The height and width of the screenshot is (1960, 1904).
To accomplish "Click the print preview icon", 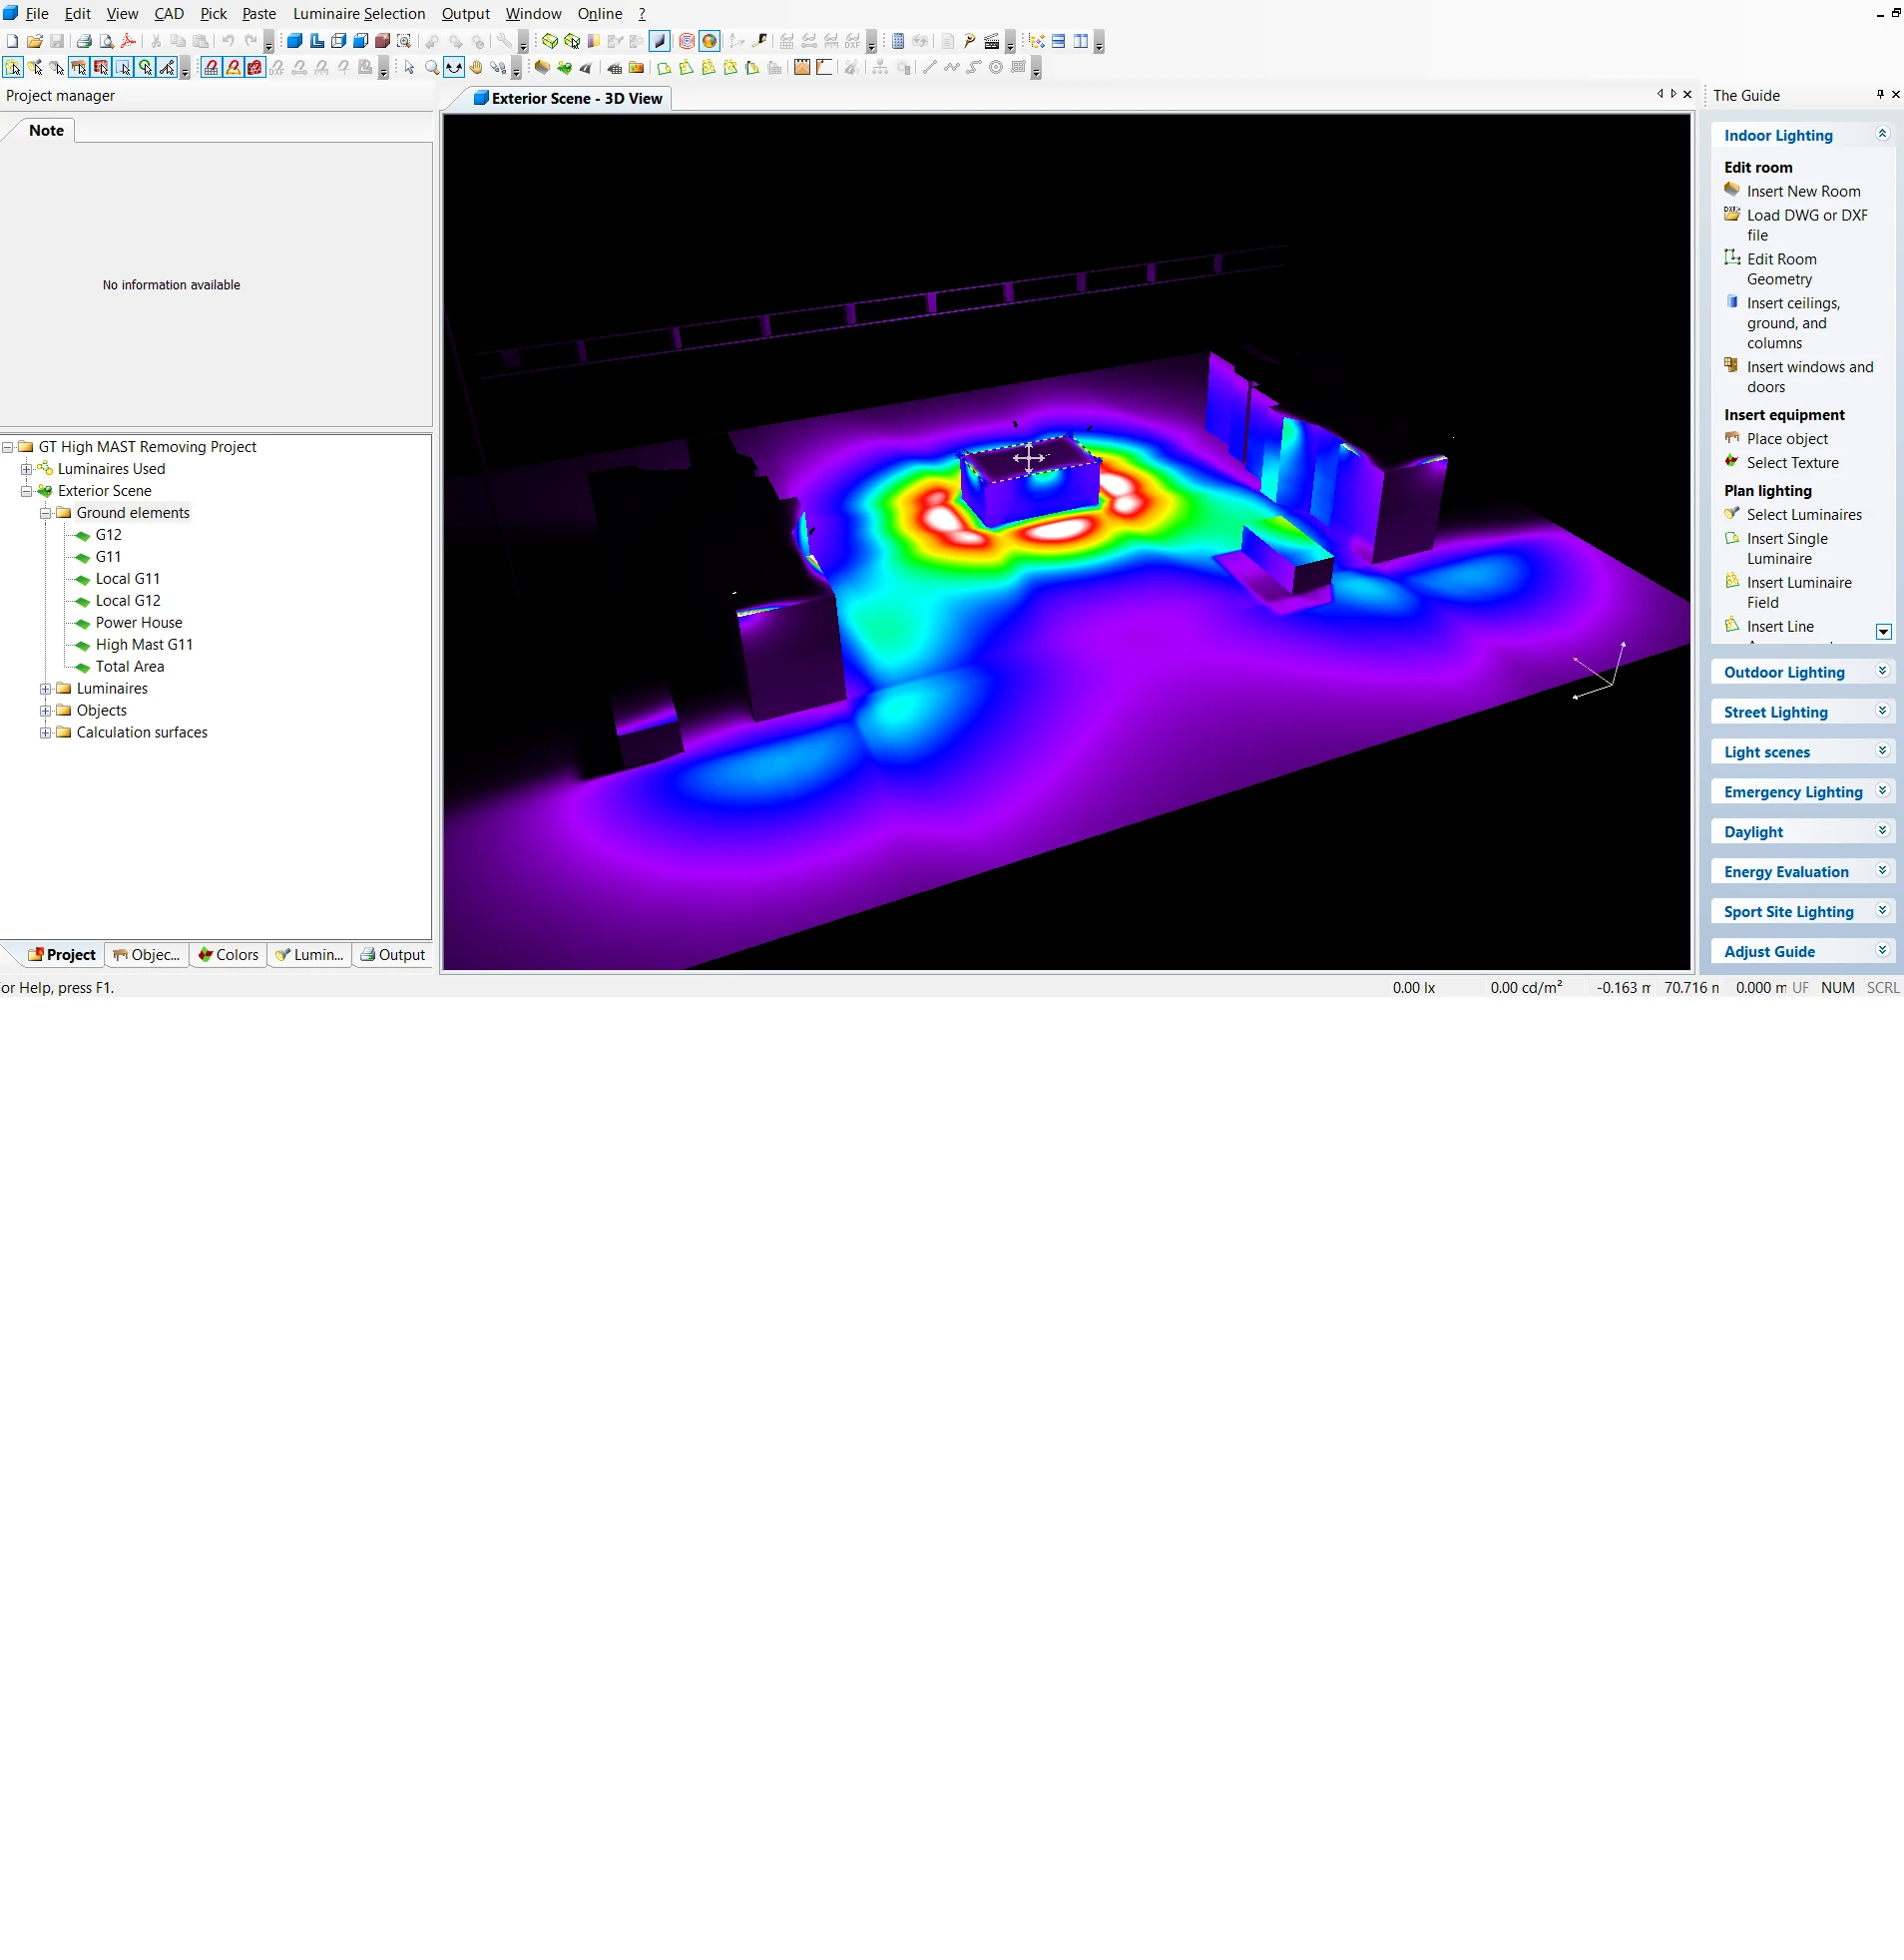I will coord(106,41).
